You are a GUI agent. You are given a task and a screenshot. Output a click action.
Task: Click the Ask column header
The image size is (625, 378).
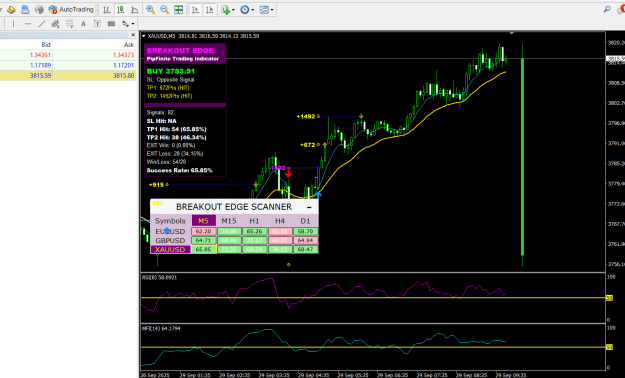click(x=129, y=45)
